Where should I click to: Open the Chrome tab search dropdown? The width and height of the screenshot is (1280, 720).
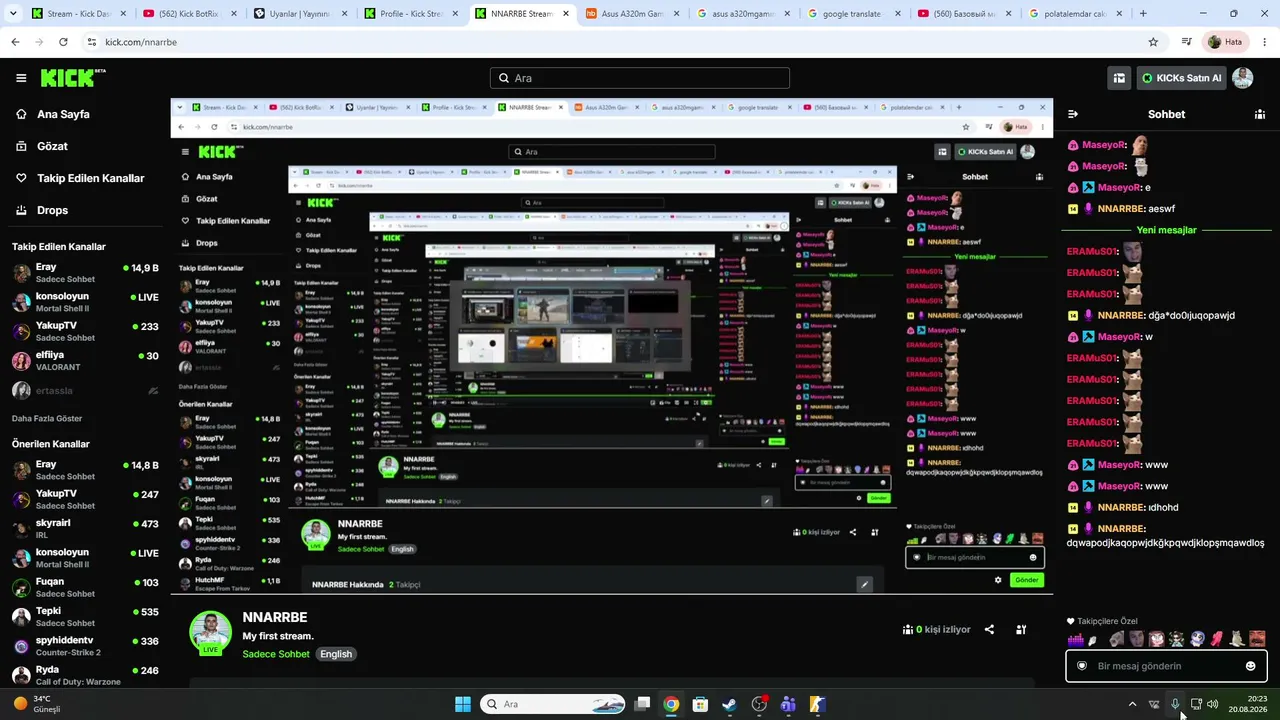pyautogui.click(x=14, y=14)
